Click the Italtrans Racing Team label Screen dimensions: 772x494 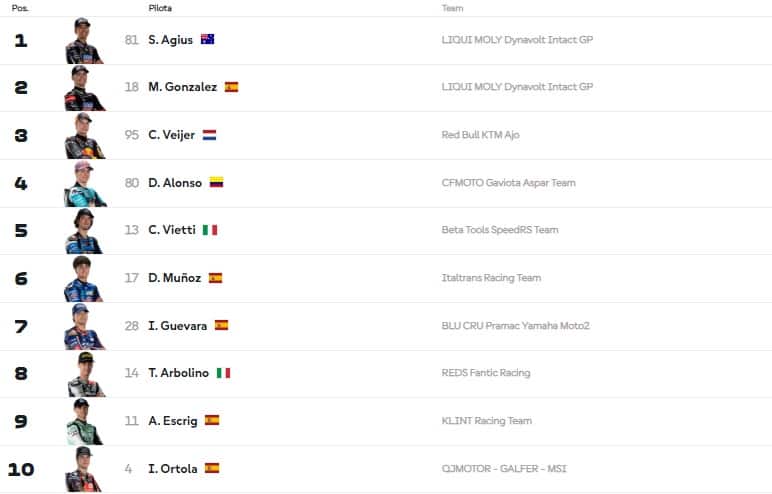coord(491,278)
